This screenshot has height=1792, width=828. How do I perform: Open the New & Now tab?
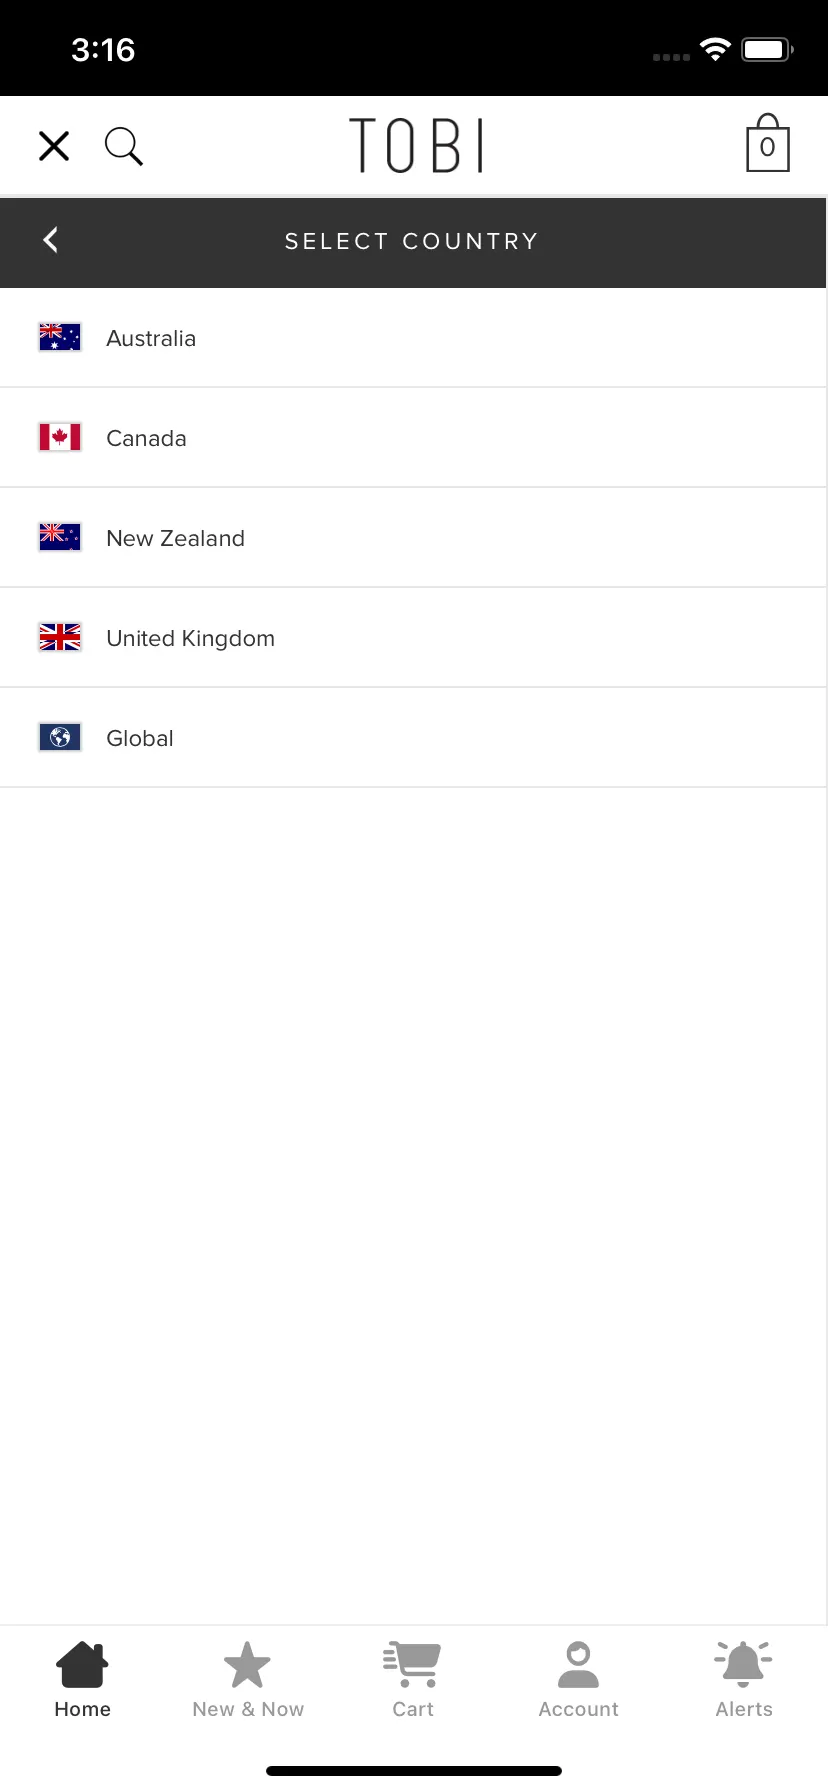pyautogui.click(x=248, y=1680)
